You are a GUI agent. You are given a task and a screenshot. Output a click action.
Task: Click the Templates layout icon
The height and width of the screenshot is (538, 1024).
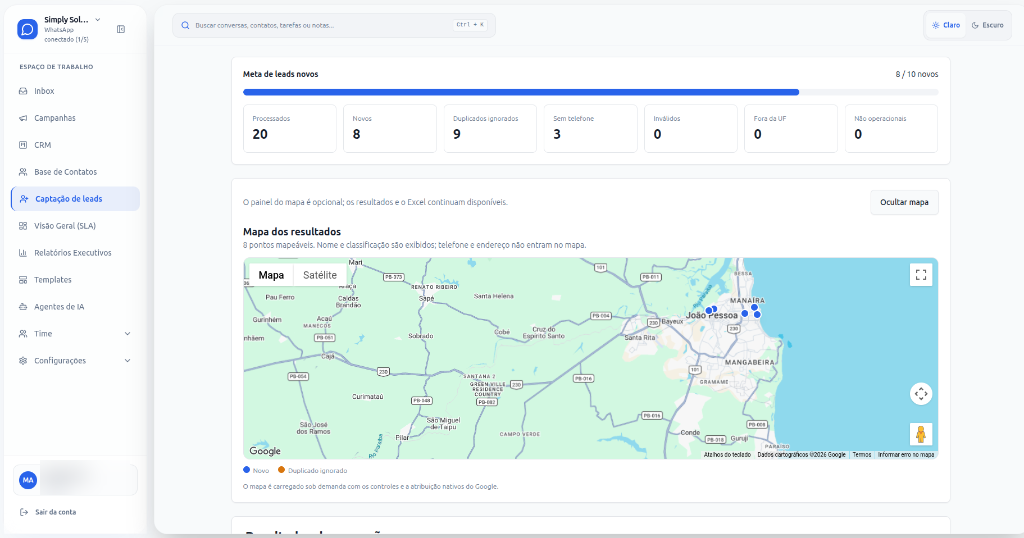point(23,279)
